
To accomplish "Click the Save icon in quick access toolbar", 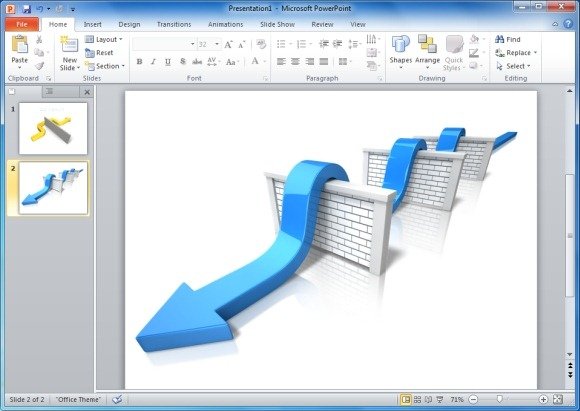I will click(26, 9).
